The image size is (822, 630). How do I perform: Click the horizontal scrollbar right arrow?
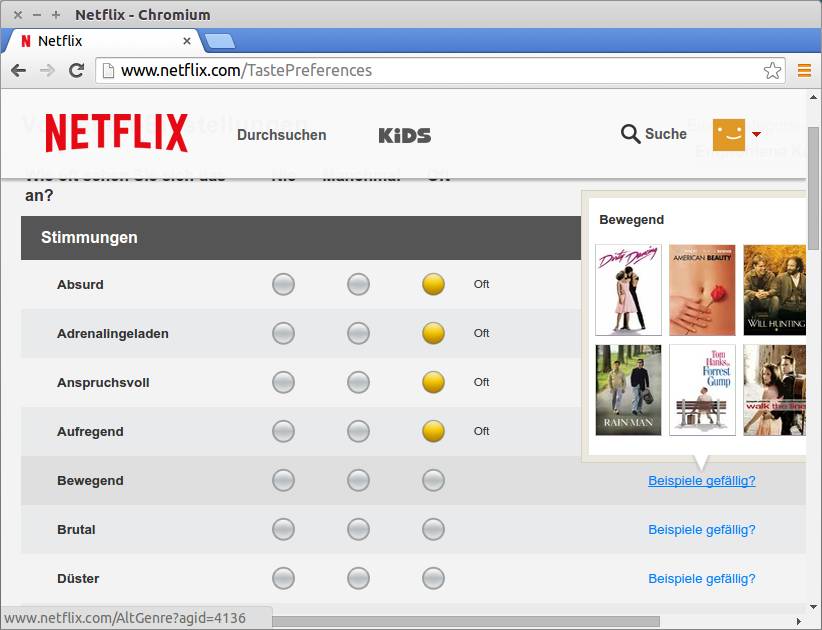pos(799,622)
